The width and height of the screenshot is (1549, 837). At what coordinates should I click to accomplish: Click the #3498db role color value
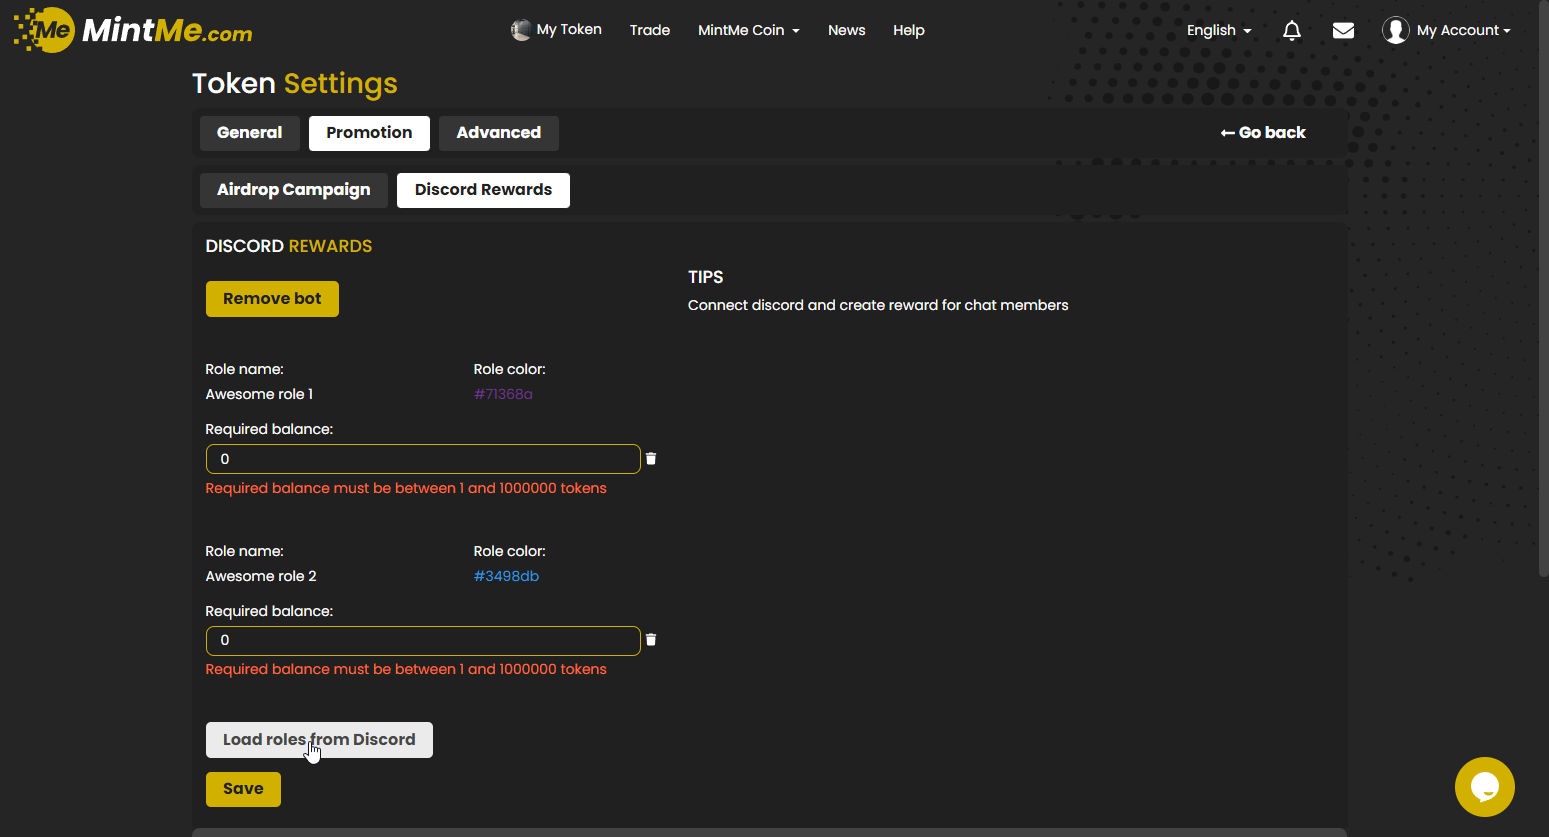(x=506, y=576)
